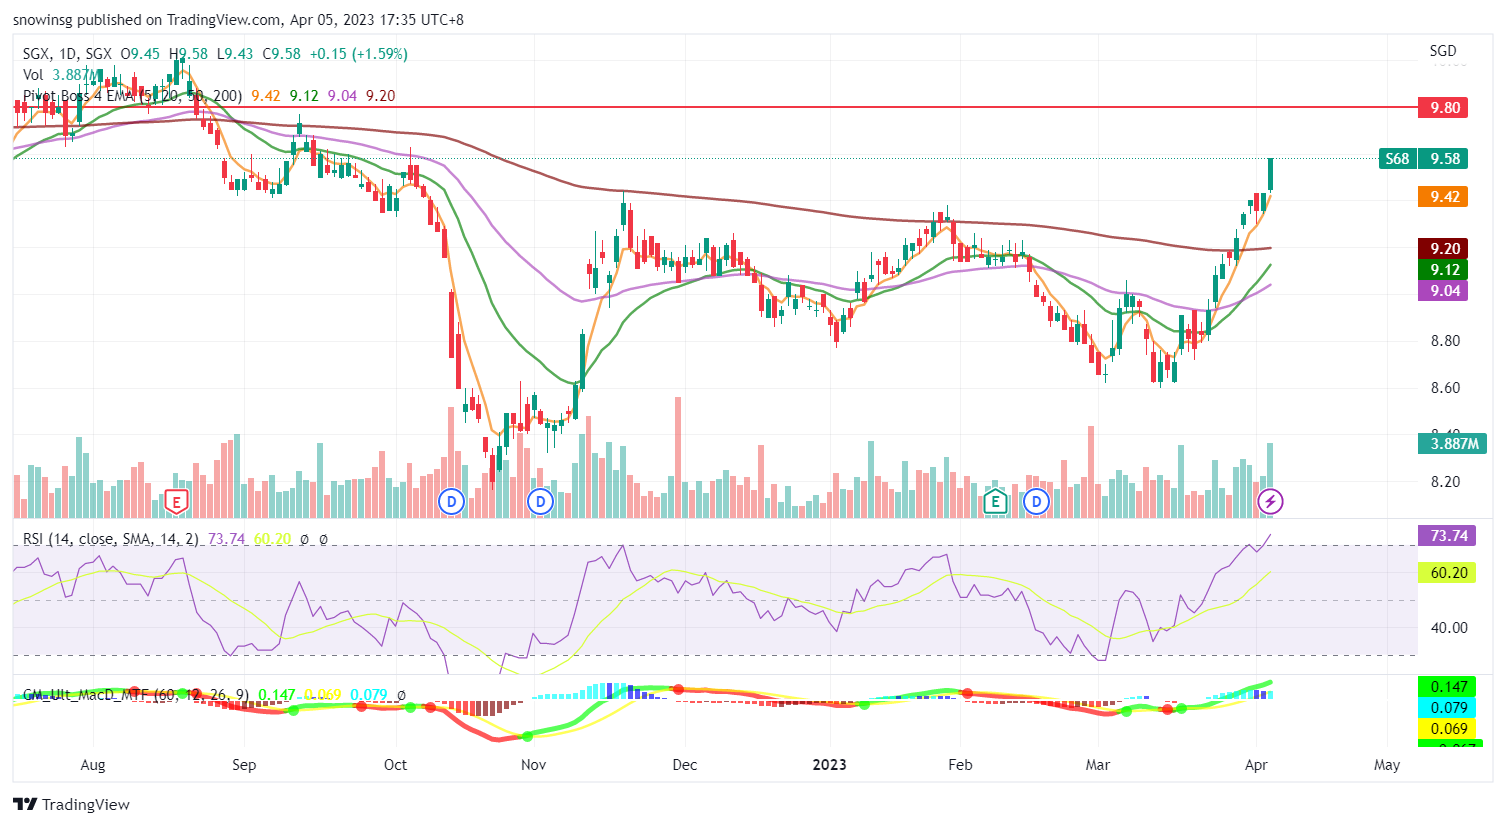Click the snowingsg published header text
Image resolution: width=1506 pixels, height=826 pixels.
point(238,19)
